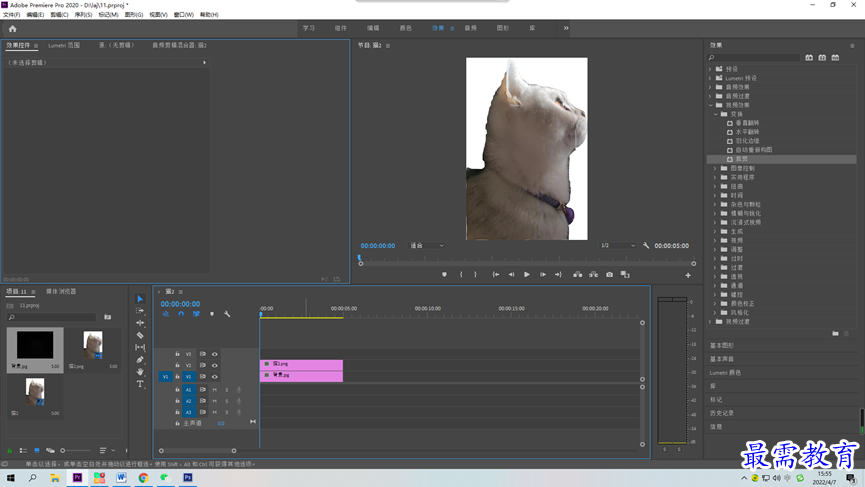Click the Home icon in workspace bar

pos(13,29)
